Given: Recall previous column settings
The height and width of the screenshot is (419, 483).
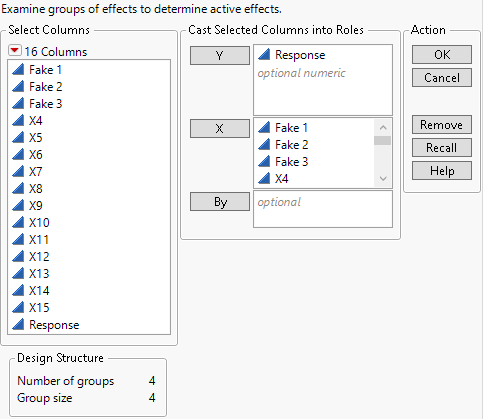Looking at the screenshot, I should [x=442, y=148].
